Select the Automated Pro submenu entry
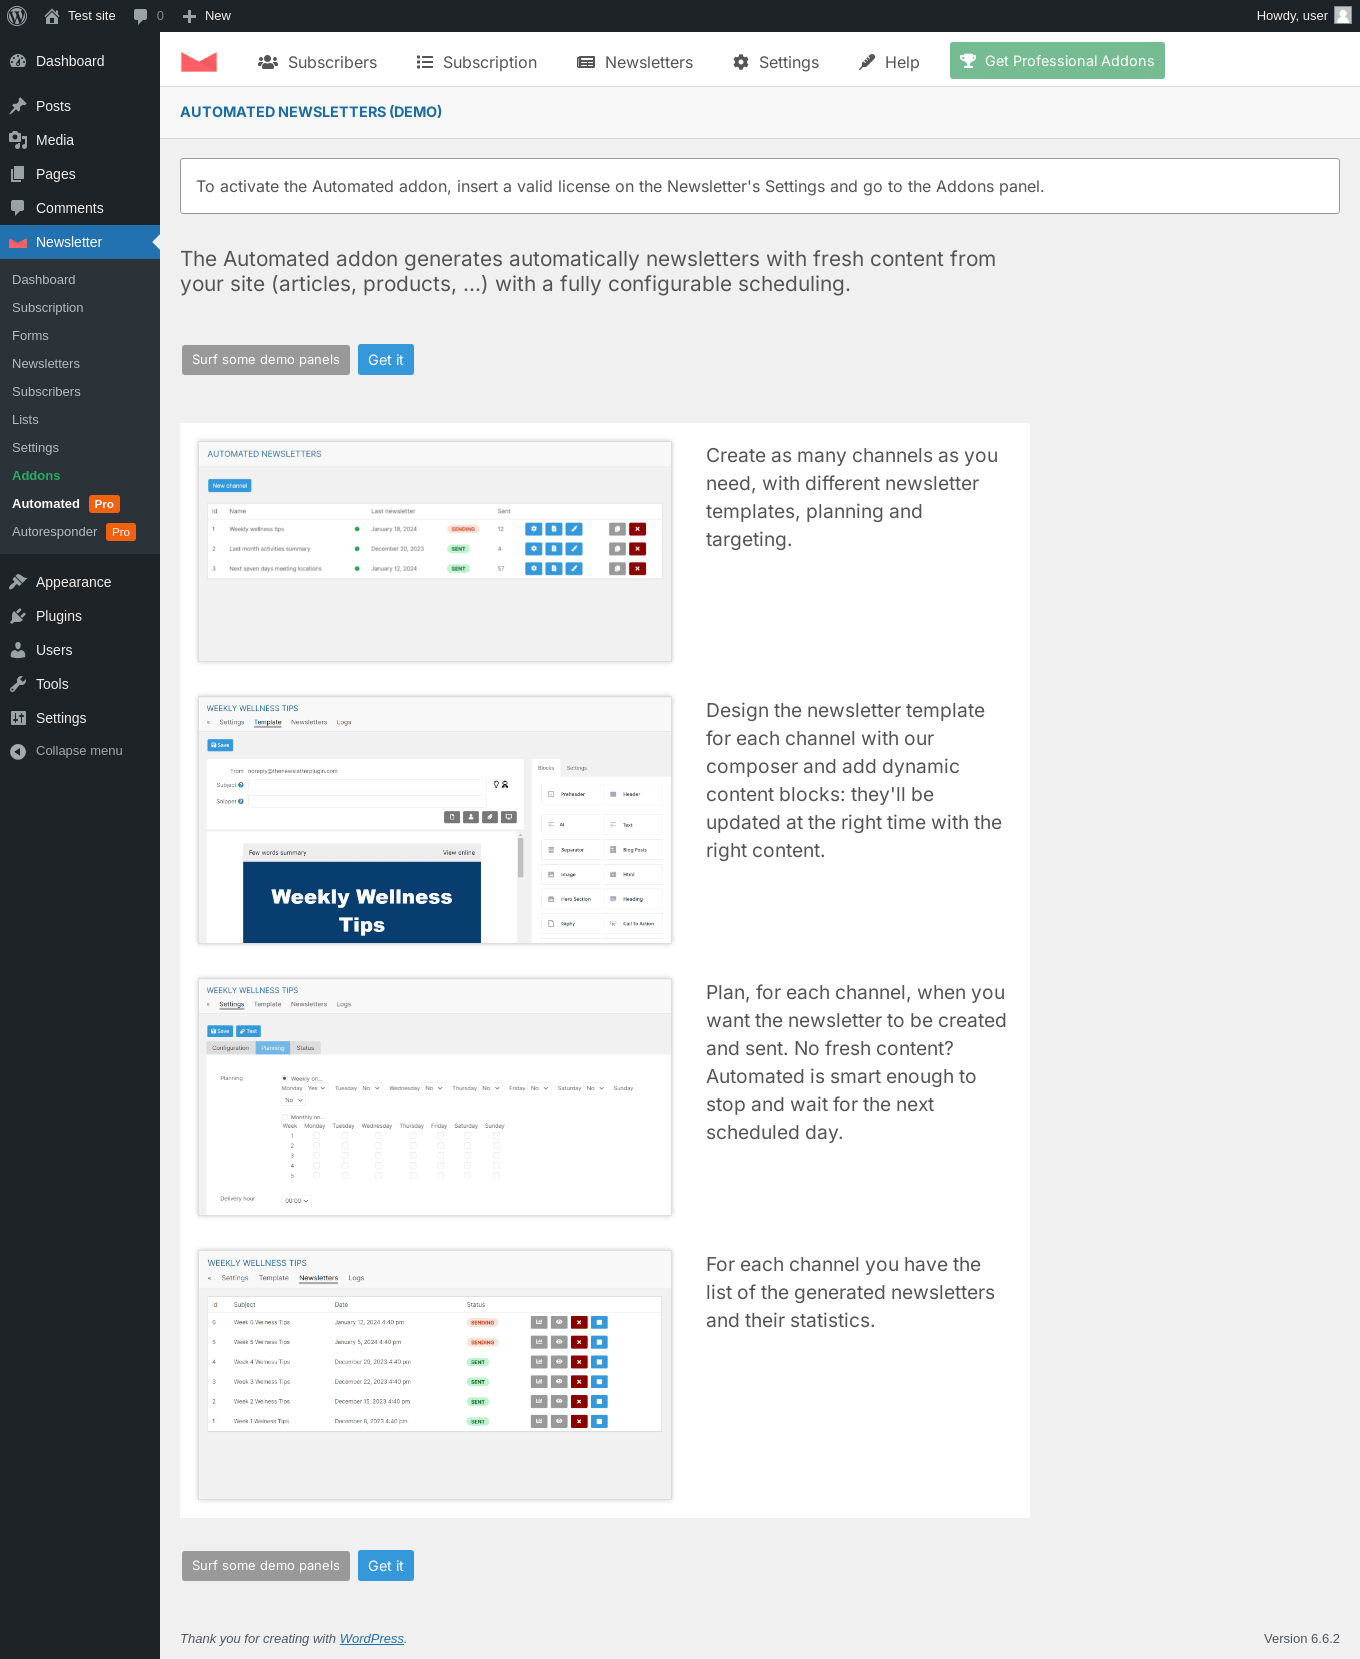Viewport: 1360px width, 1659px height. pos(66,504)
